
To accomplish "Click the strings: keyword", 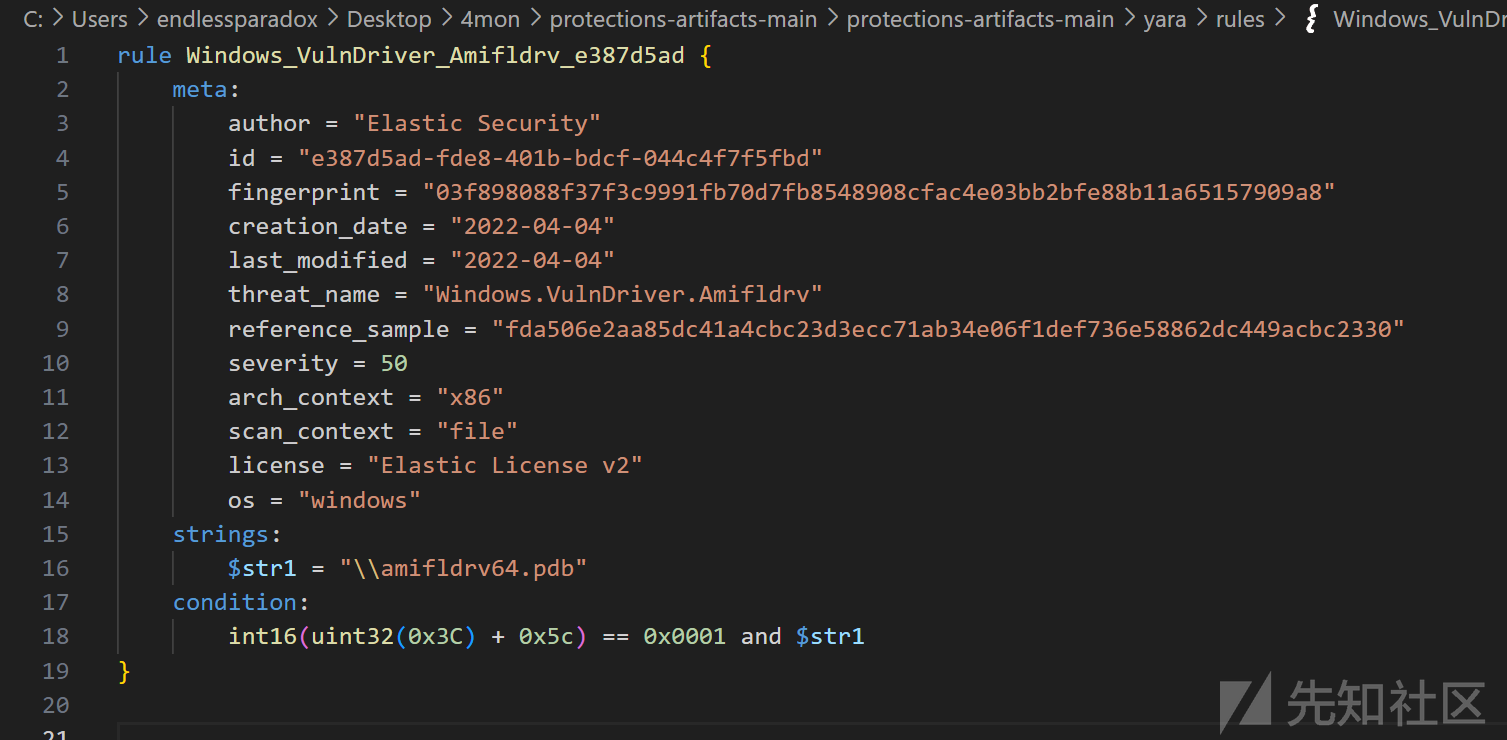I will [227, 534].
